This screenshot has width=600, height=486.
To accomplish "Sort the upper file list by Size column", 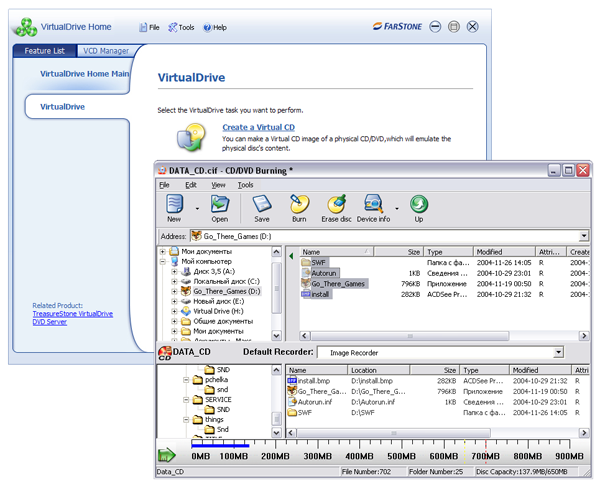I will 398,252.
